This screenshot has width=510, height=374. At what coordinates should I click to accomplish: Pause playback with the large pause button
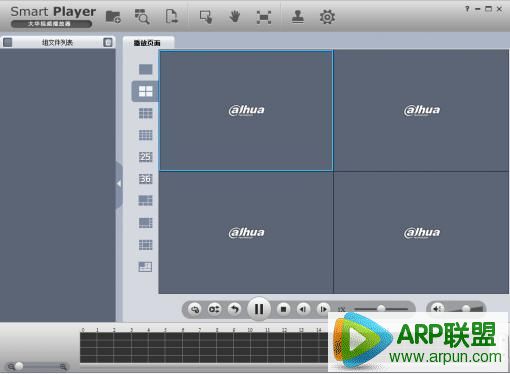coord(259,309)
